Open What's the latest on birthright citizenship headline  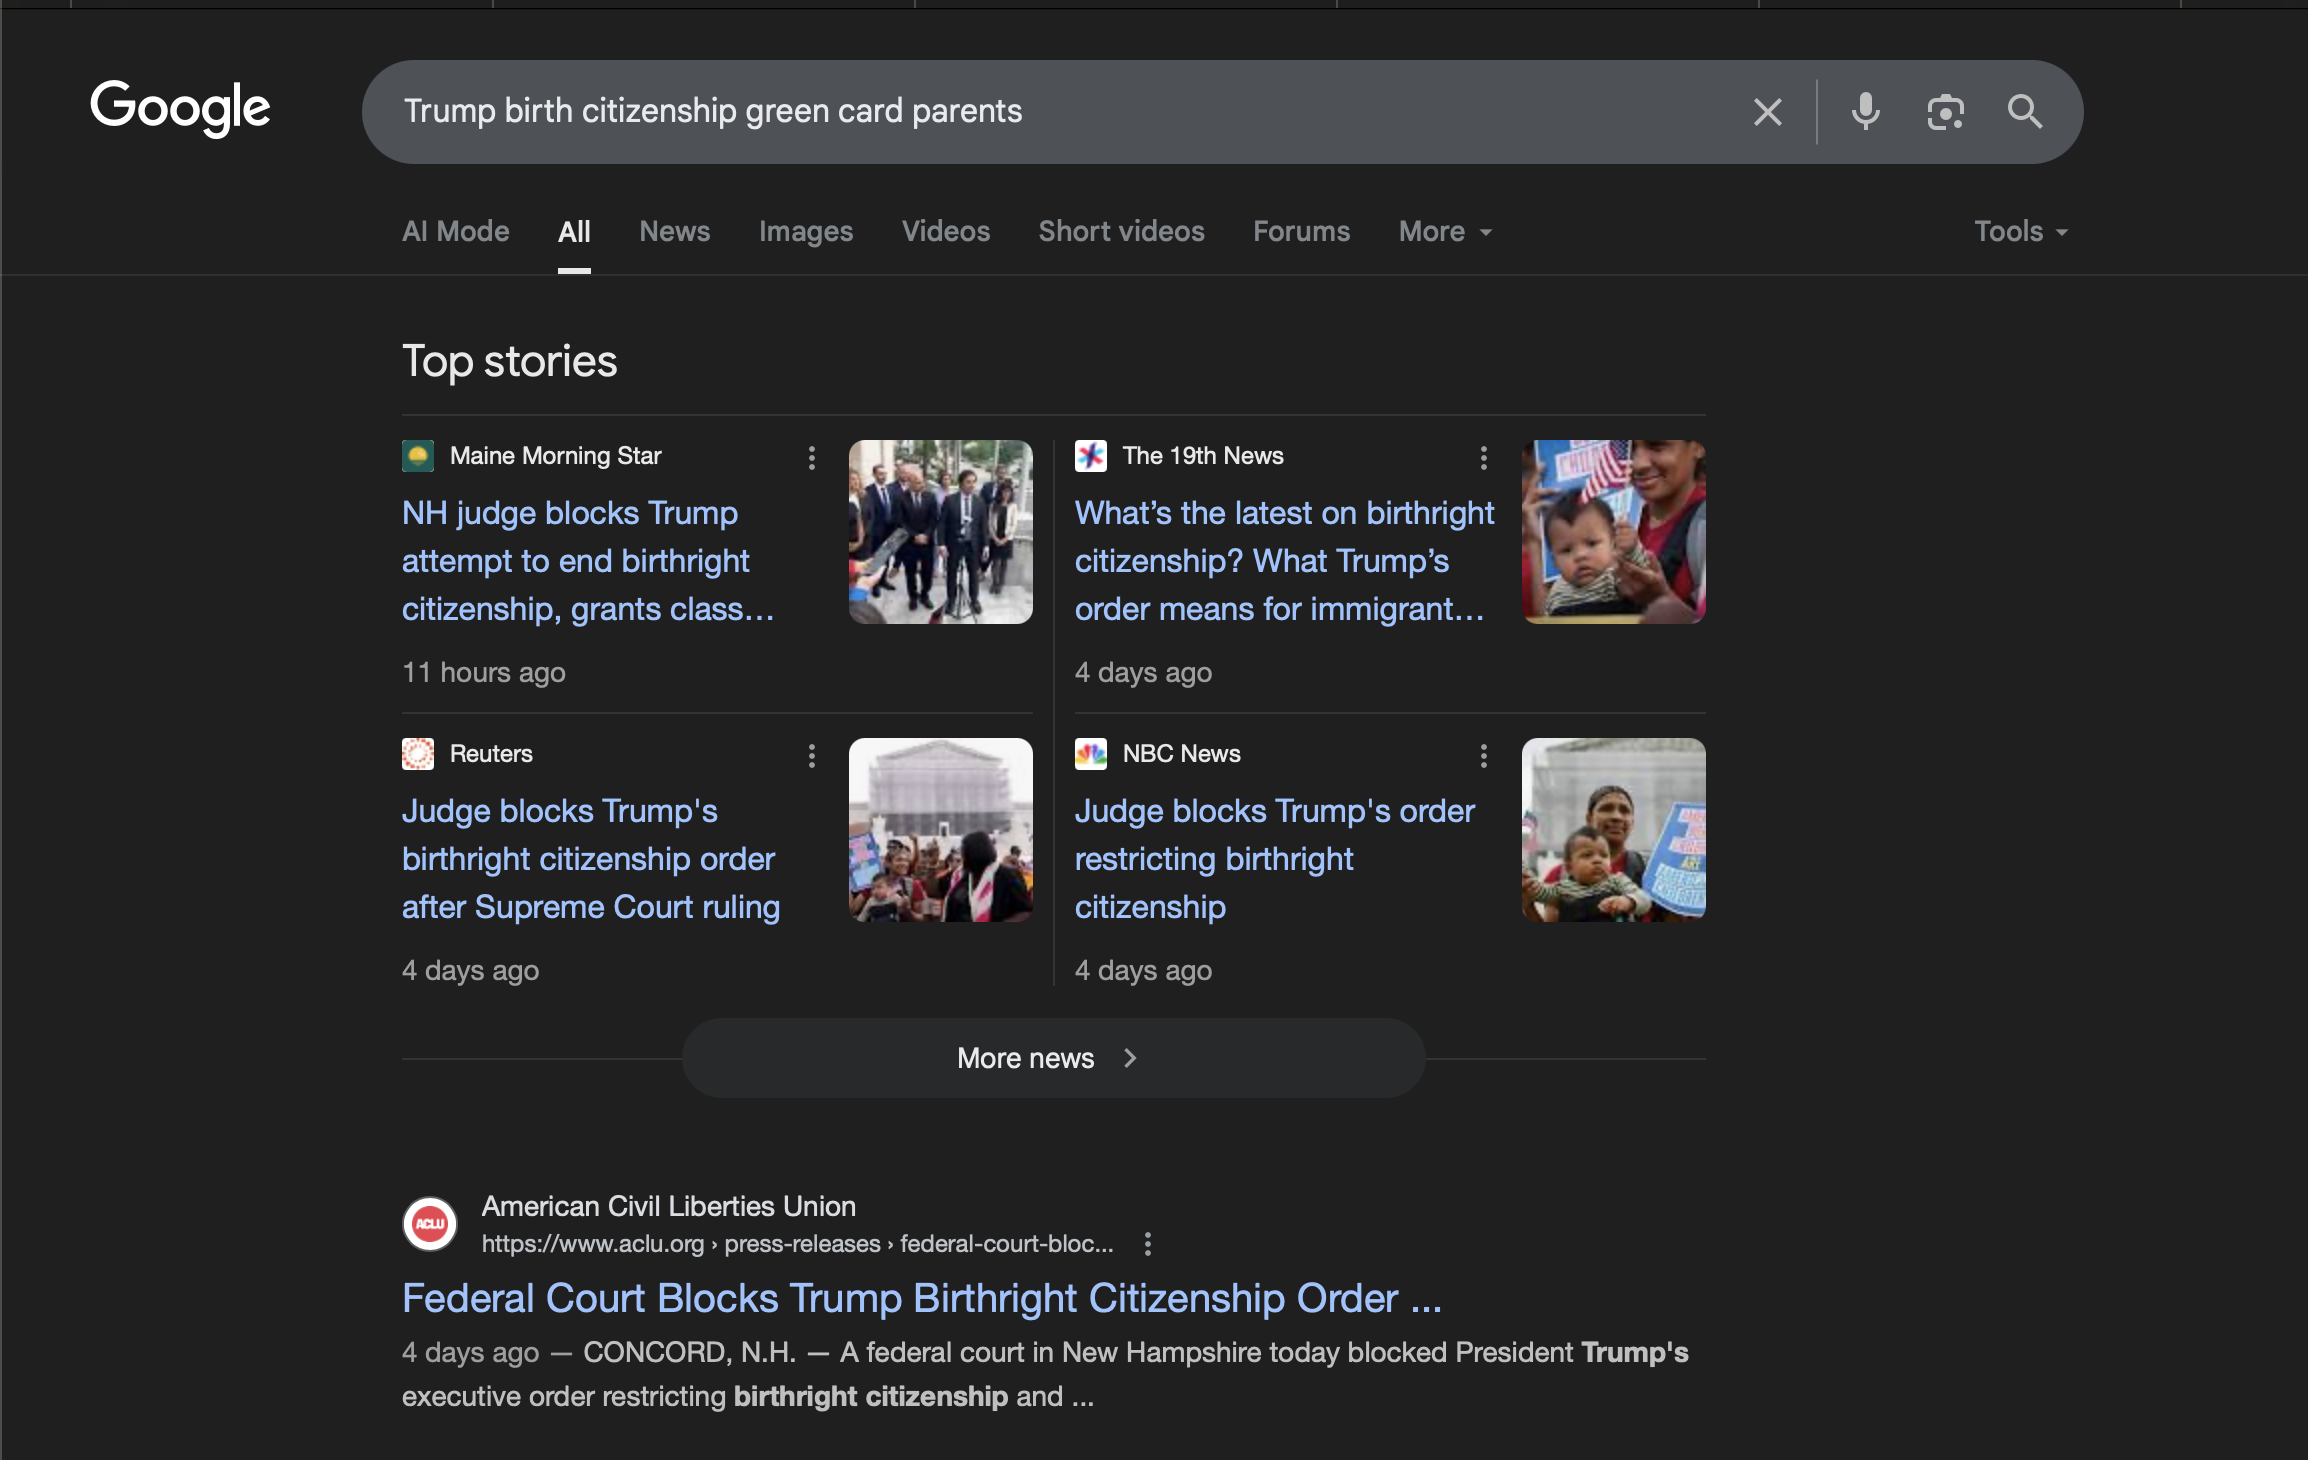[x=1284, y=561]
